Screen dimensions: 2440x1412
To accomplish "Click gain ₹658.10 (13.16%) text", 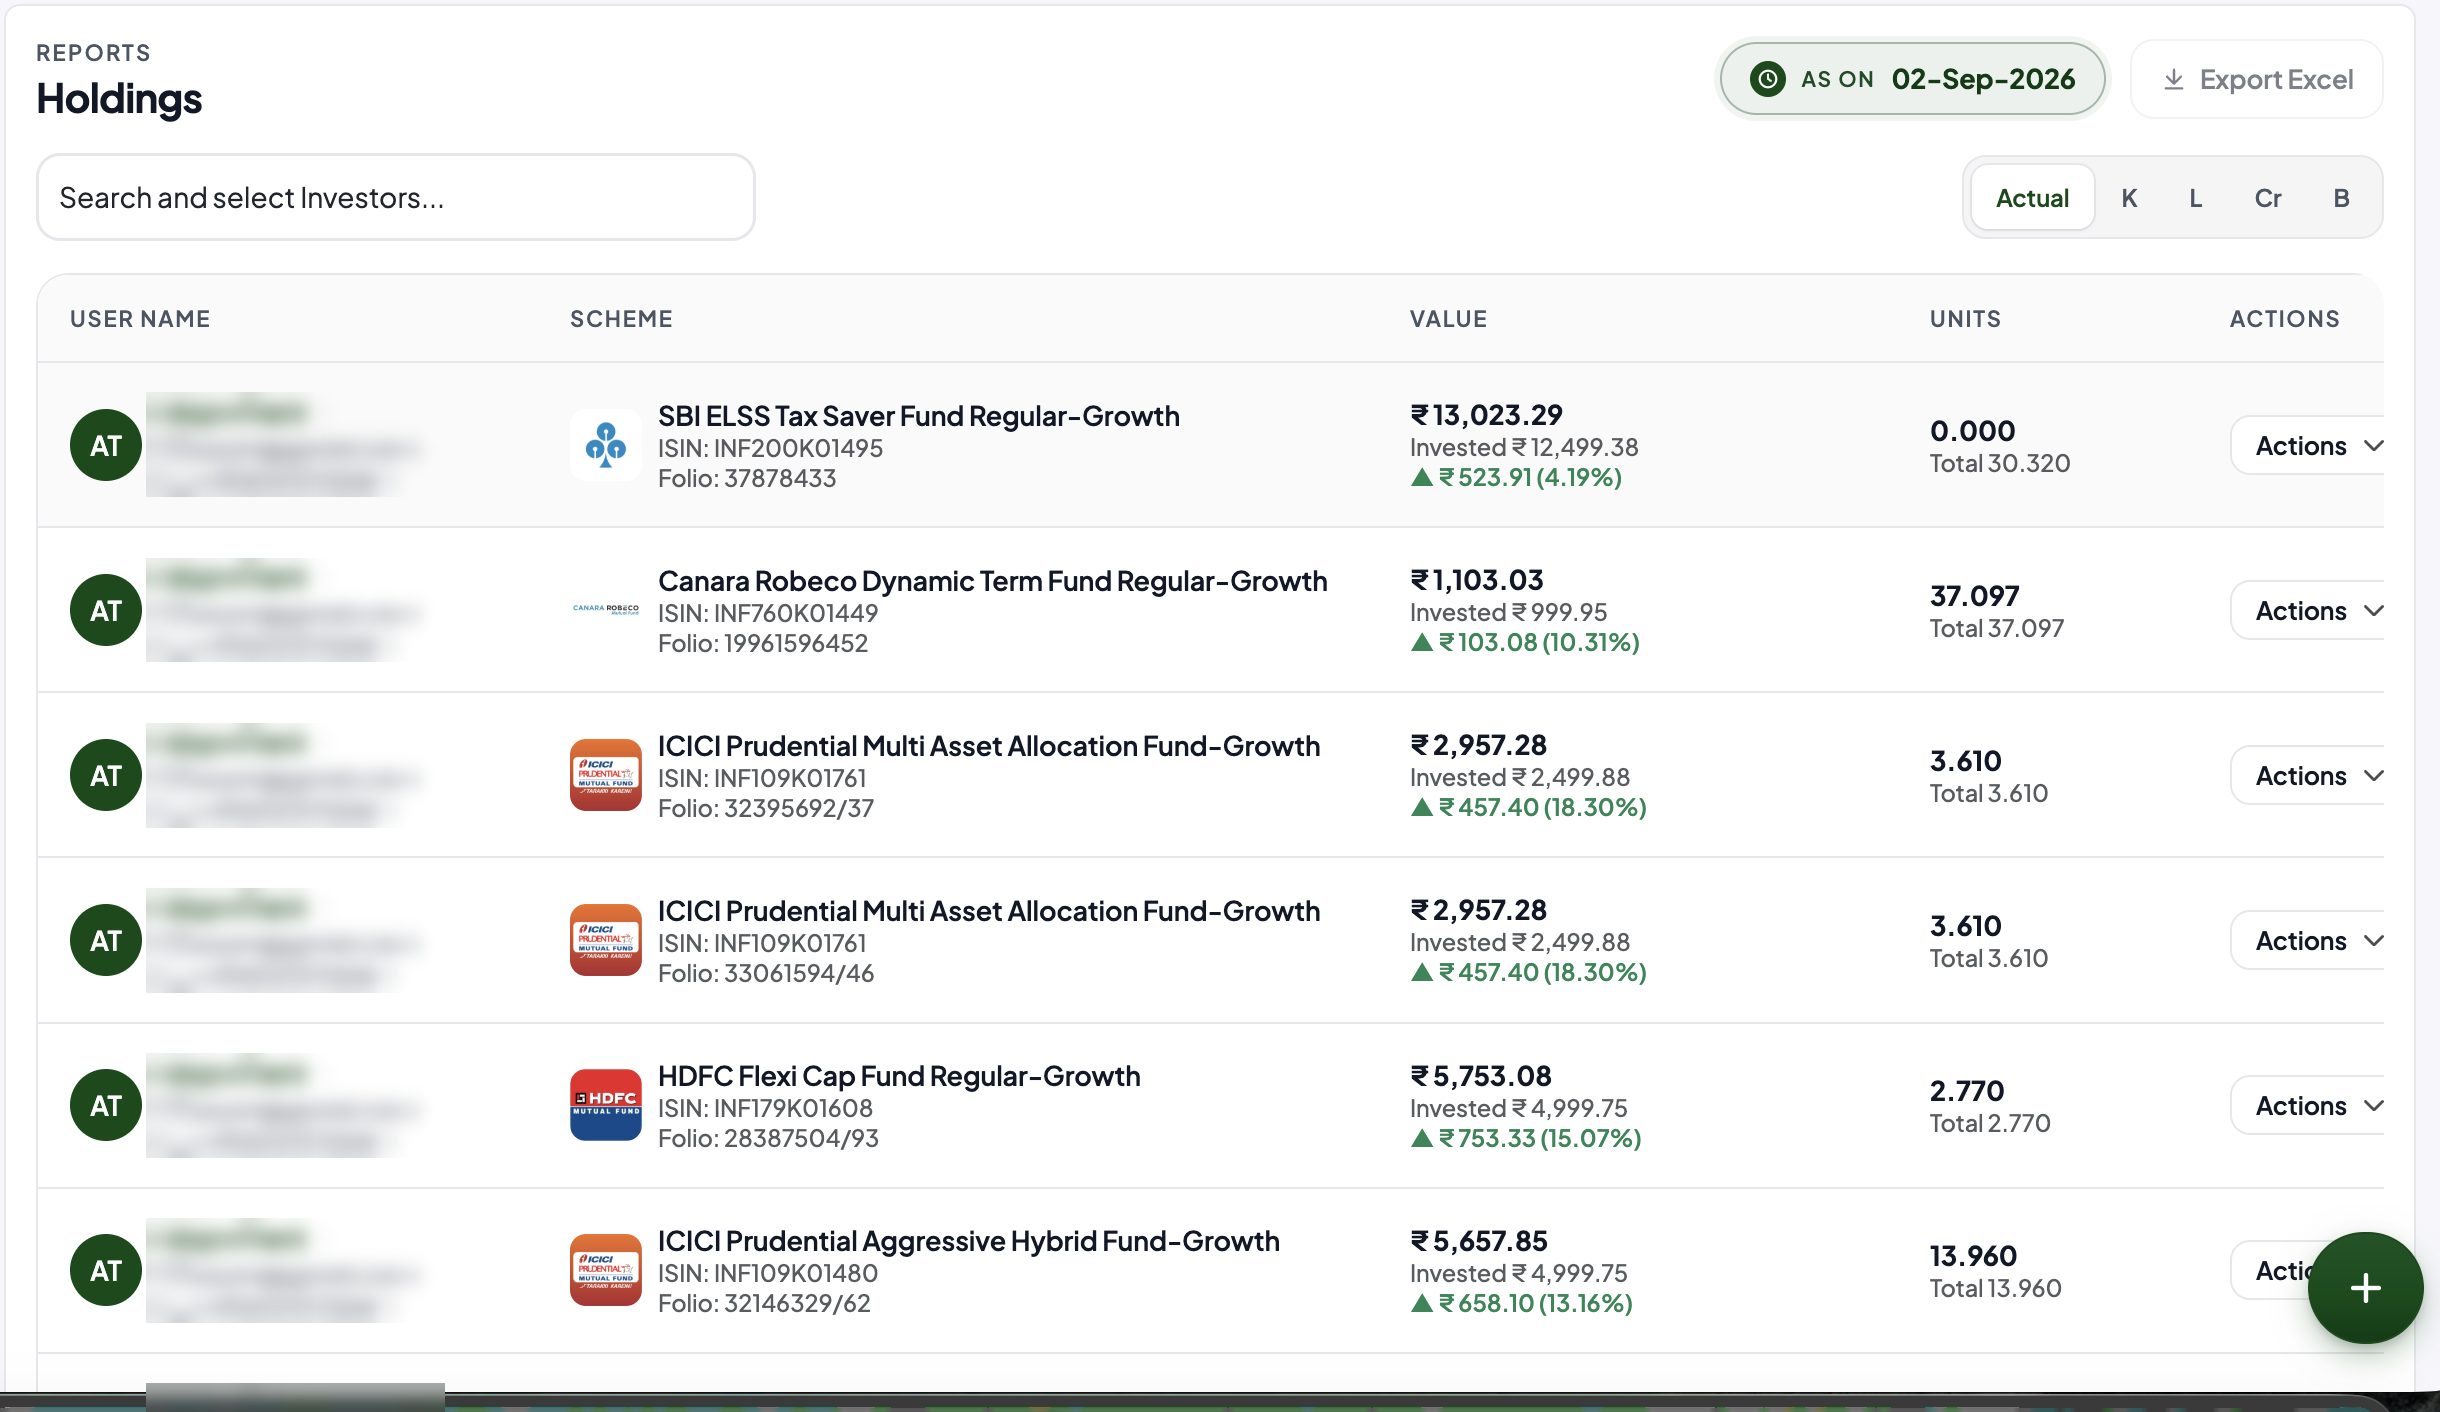I will (x=1521, y=1303).
